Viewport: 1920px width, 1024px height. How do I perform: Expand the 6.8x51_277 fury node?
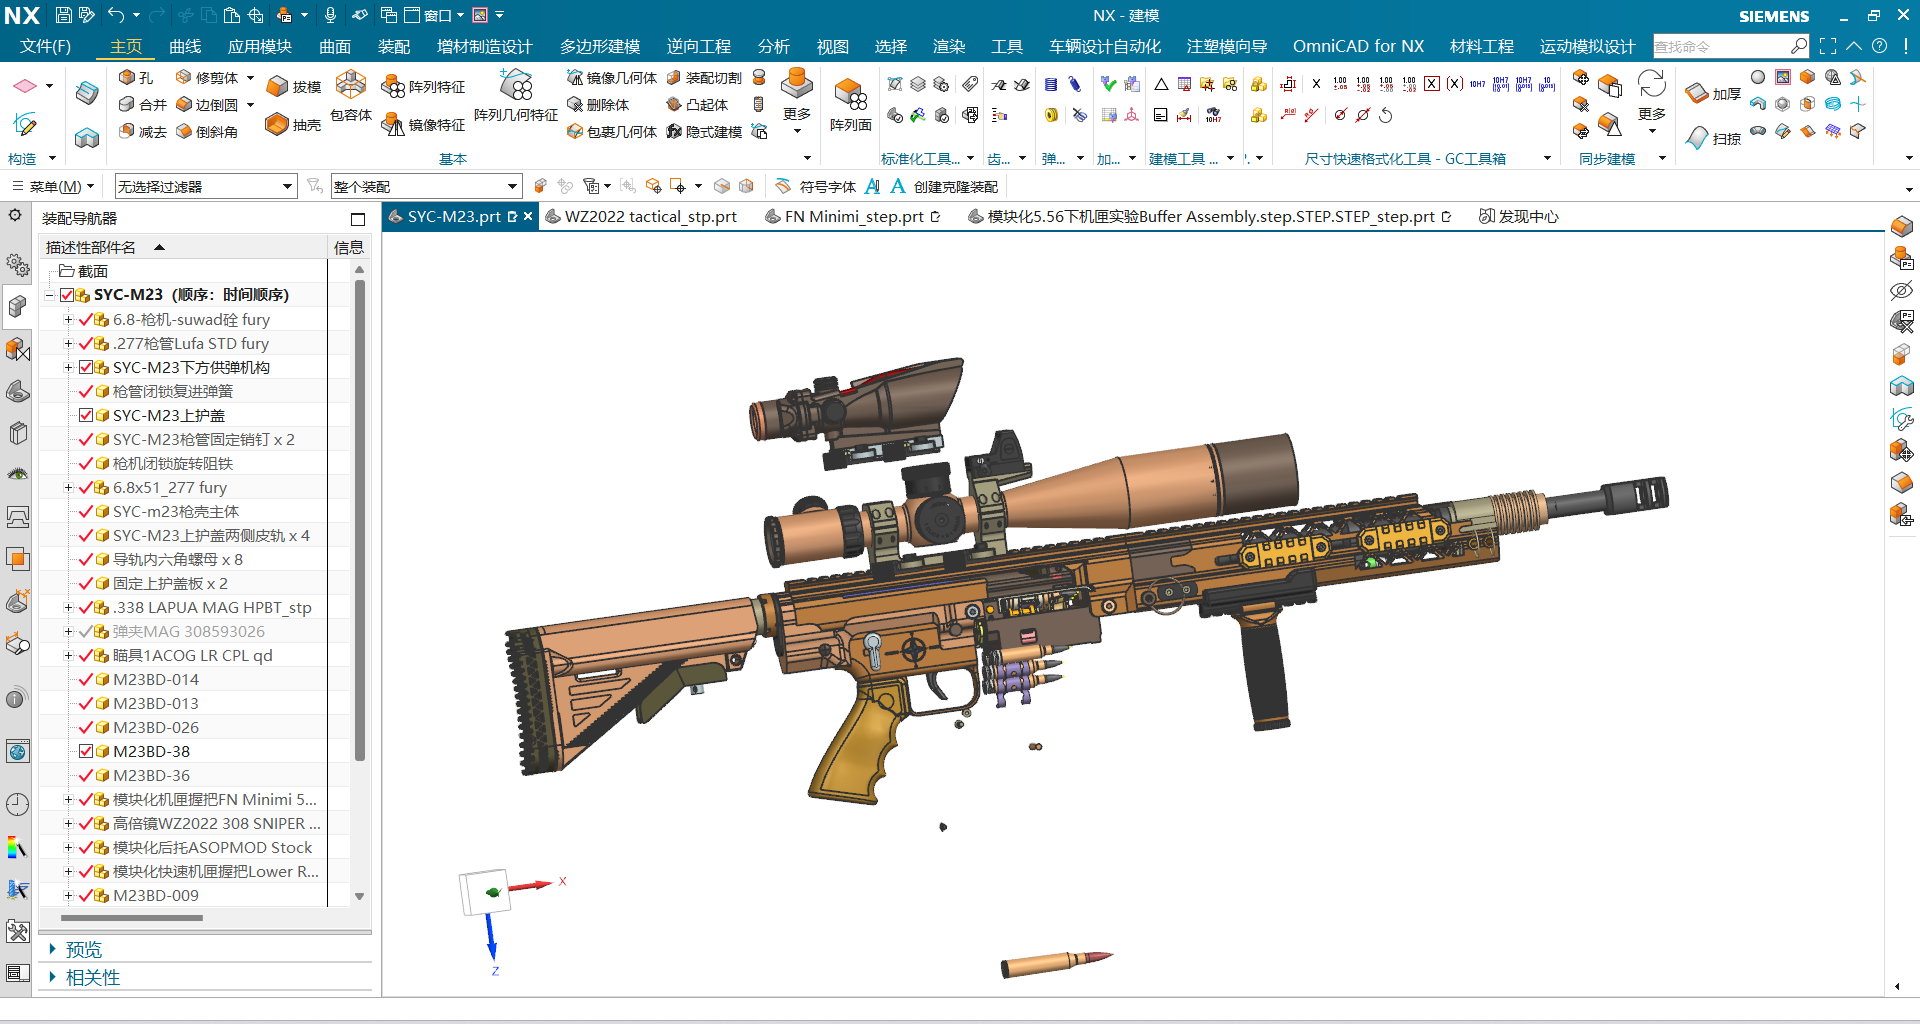click(x=68, y=488)
